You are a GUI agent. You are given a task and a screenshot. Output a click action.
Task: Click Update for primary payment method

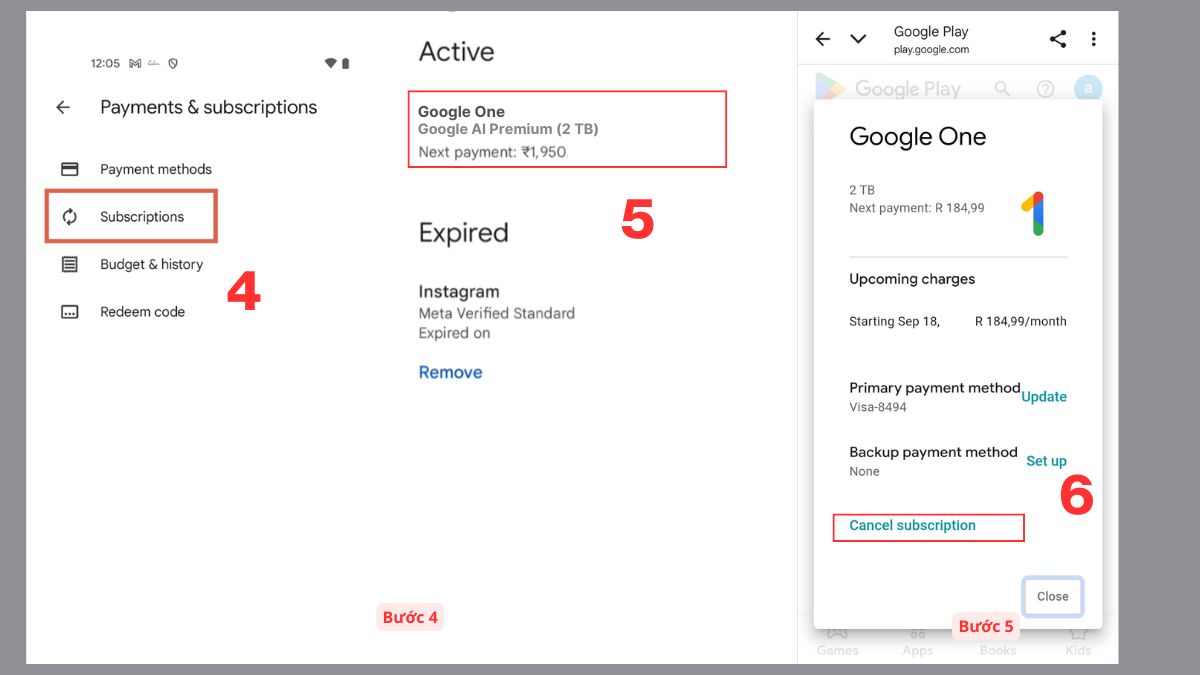(x=1044, y=397)
